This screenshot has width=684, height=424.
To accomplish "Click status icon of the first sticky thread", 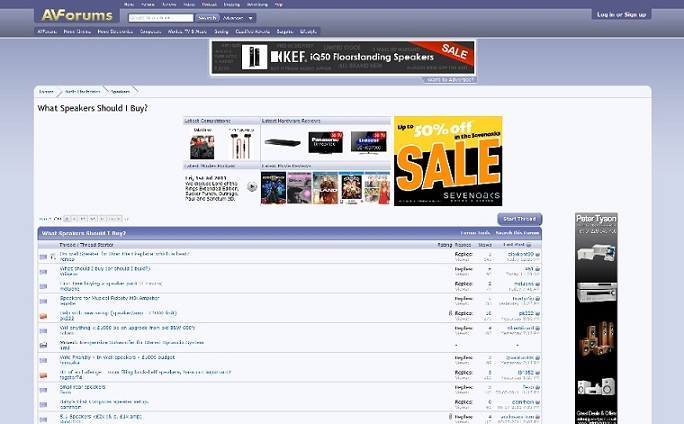I will tap(43, 257).
